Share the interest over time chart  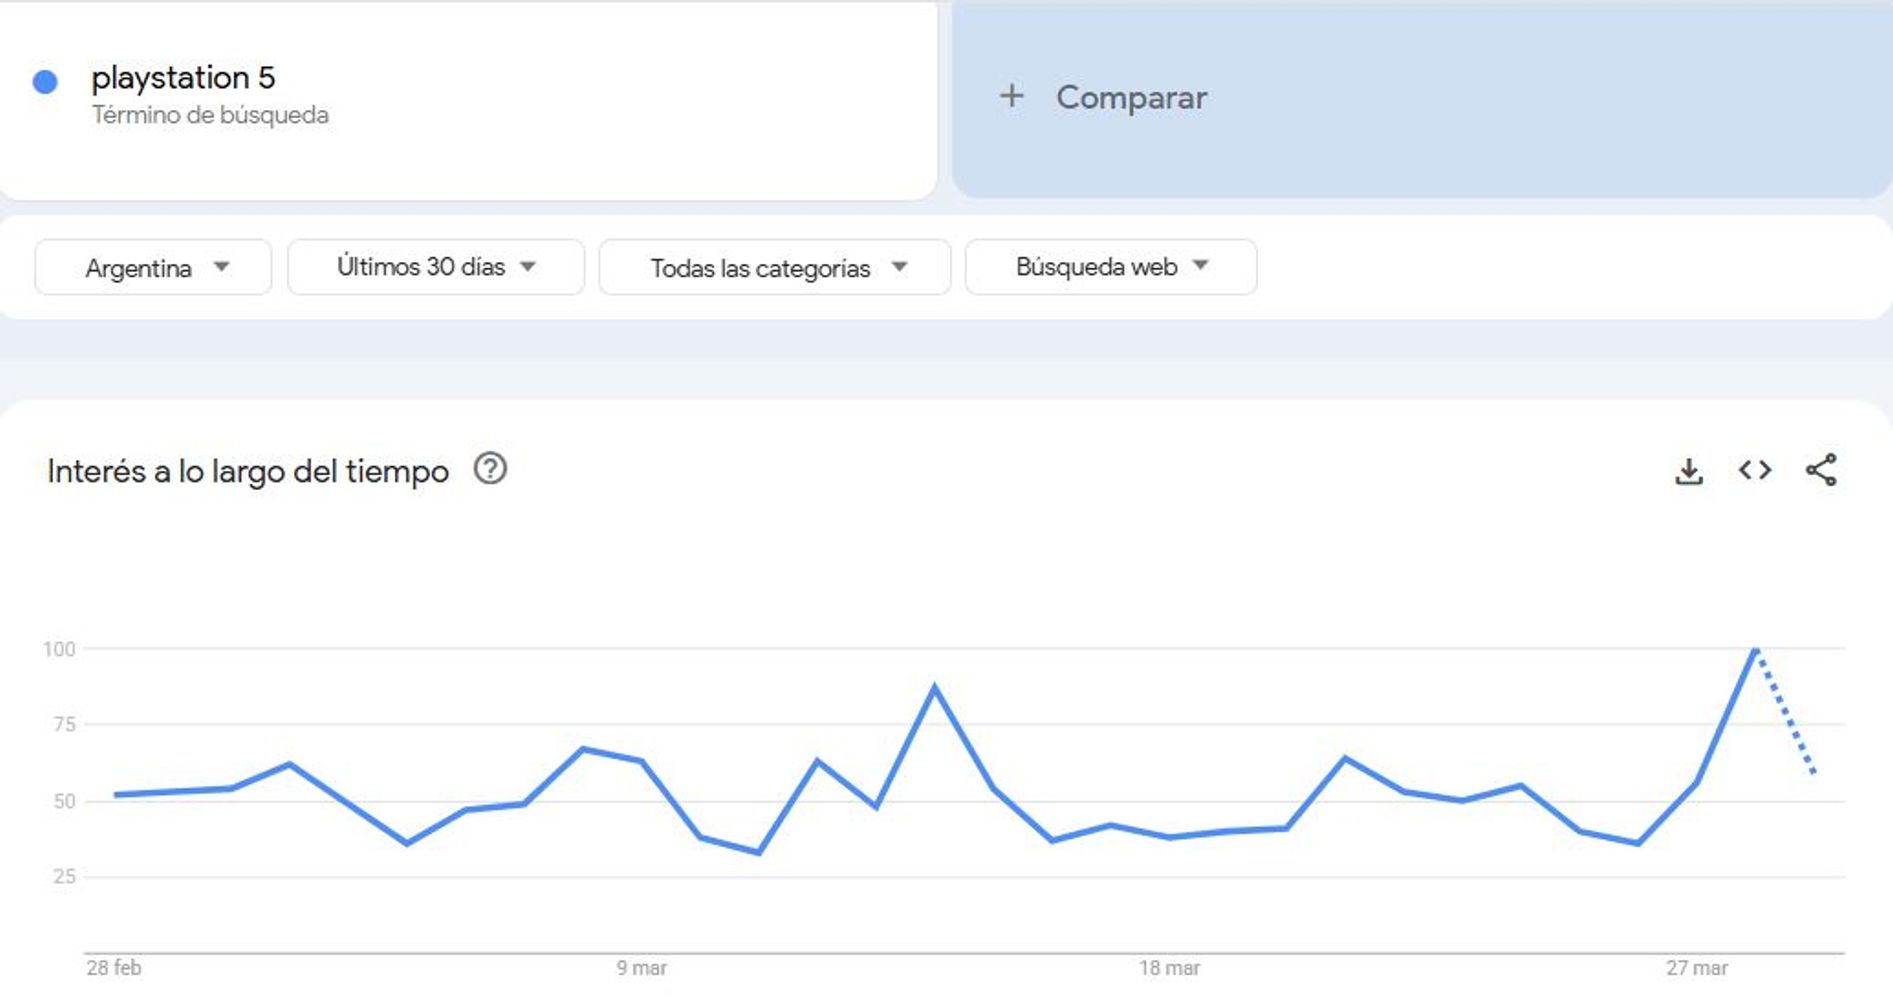(1821, 470)
